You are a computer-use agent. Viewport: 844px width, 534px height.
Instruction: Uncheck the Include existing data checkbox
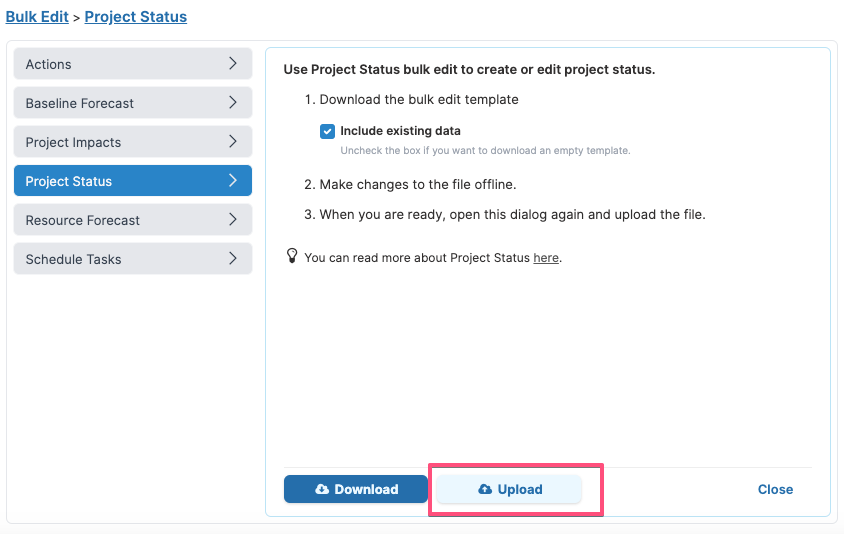pyautogui.click(x=327, y=131)
